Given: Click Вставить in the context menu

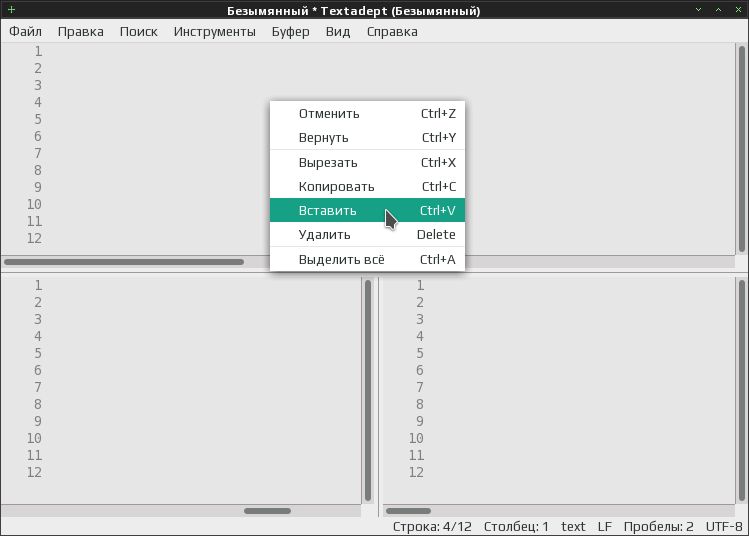Looking at the screenshot, I should pyautogui.click(x=367, y=210).
